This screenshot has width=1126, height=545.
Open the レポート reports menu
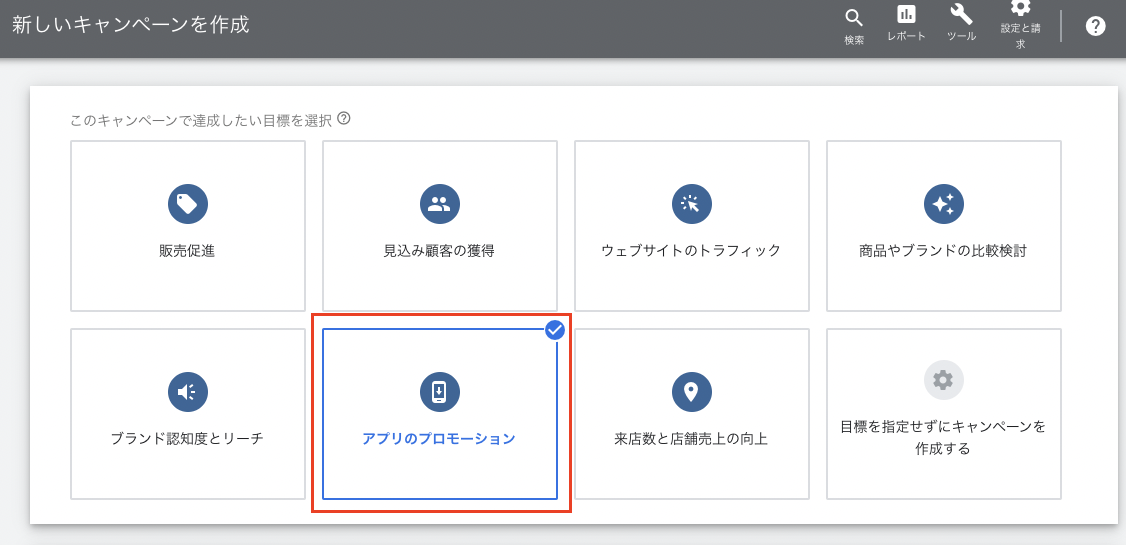(906, 22)
